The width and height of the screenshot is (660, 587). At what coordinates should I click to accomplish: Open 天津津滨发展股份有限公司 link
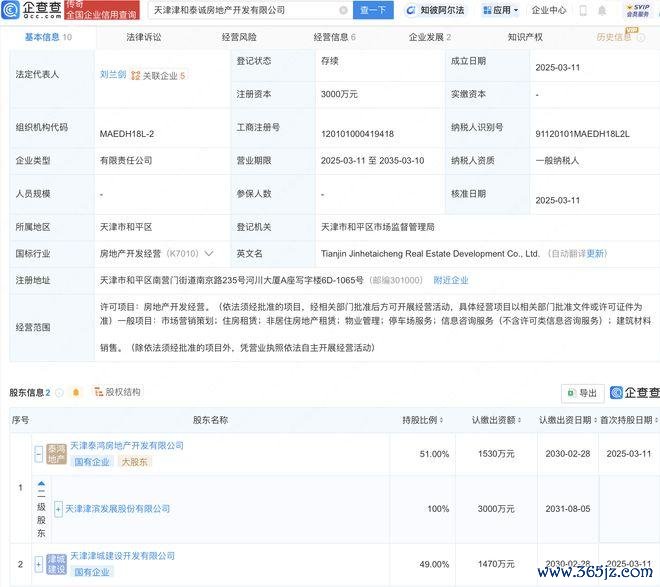(x=117, y=509)
